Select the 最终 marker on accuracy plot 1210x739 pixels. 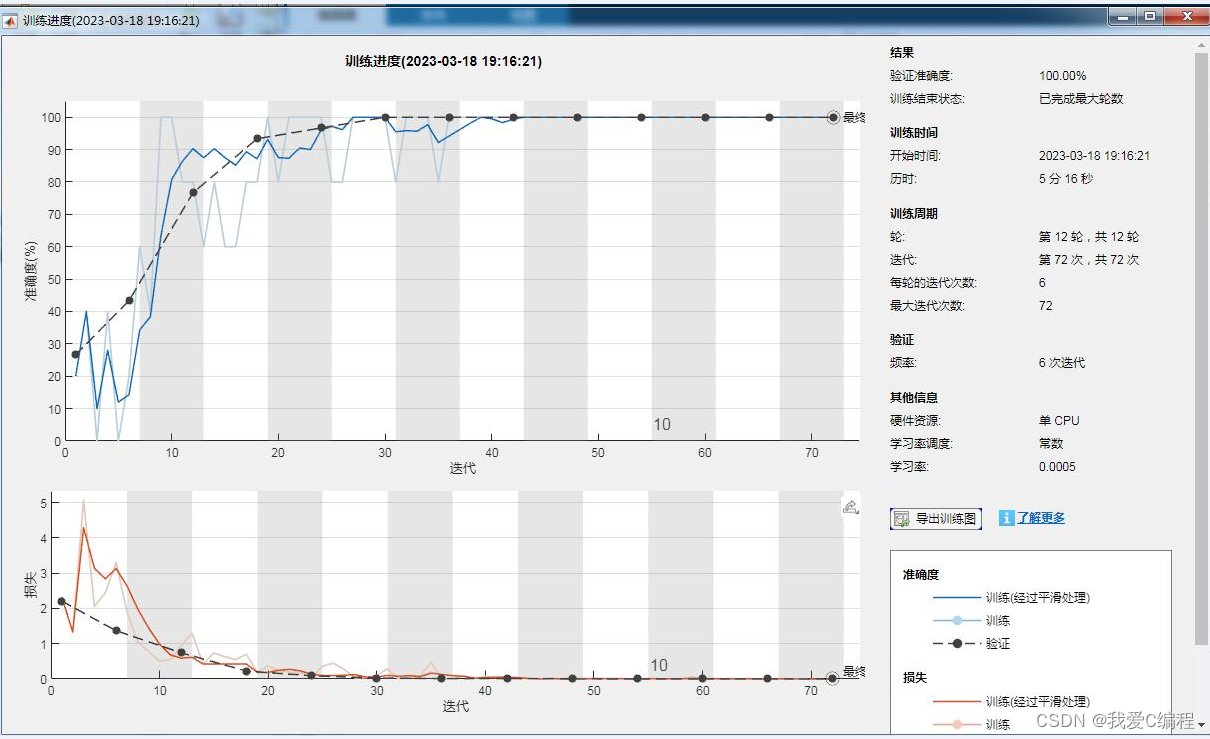(833, 117)
